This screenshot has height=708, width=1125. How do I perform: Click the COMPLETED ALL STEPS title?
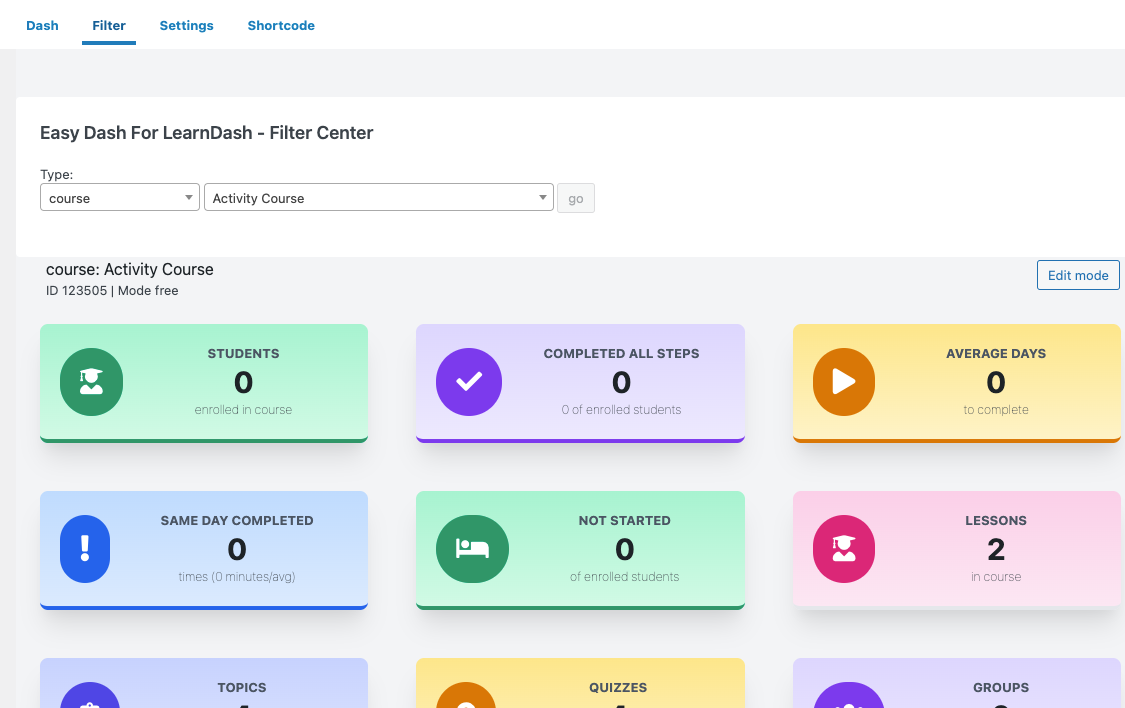point(621,354)
